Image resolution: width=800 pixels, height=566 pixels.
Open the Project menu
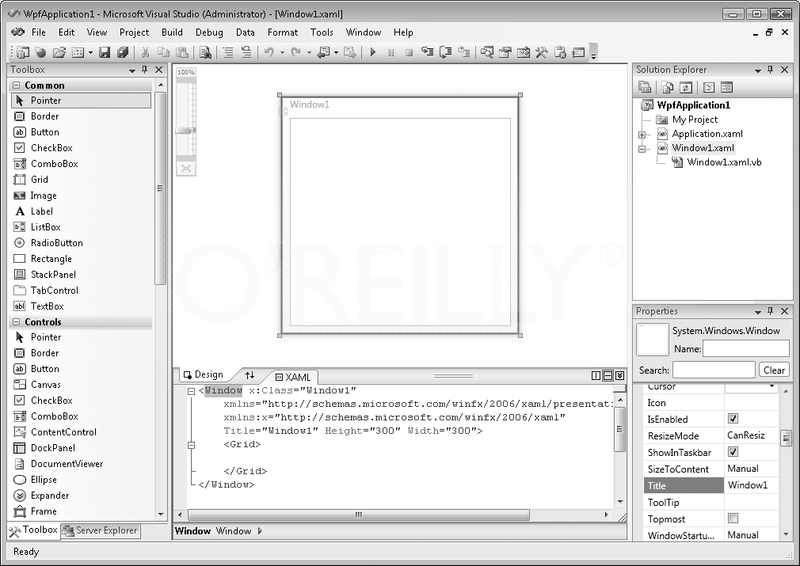[134, 32]
